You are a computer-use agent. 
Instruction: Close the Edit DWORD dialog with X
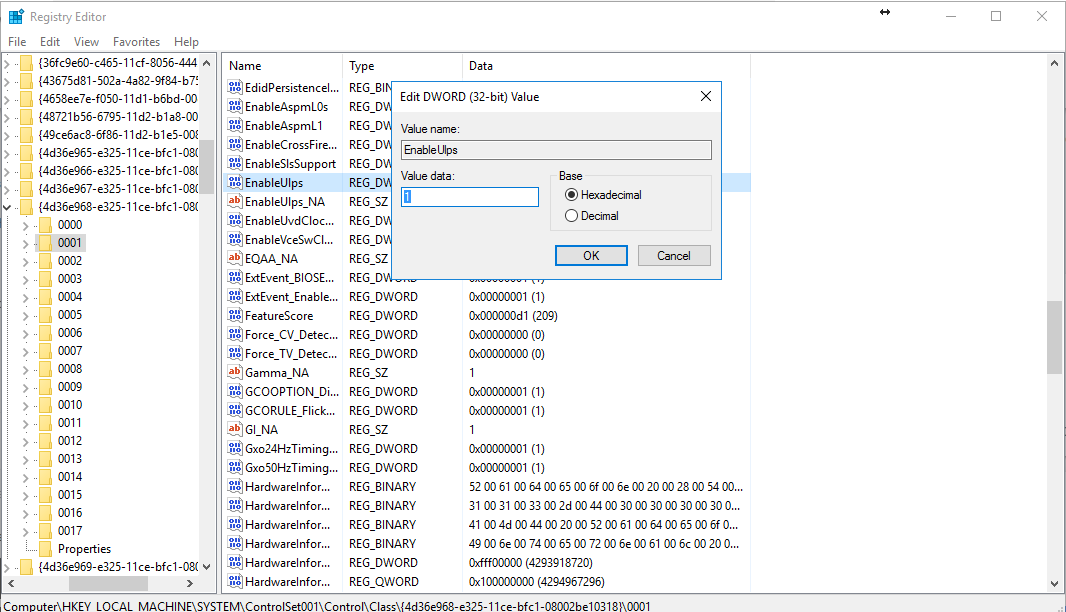click(x=706, y=97)
